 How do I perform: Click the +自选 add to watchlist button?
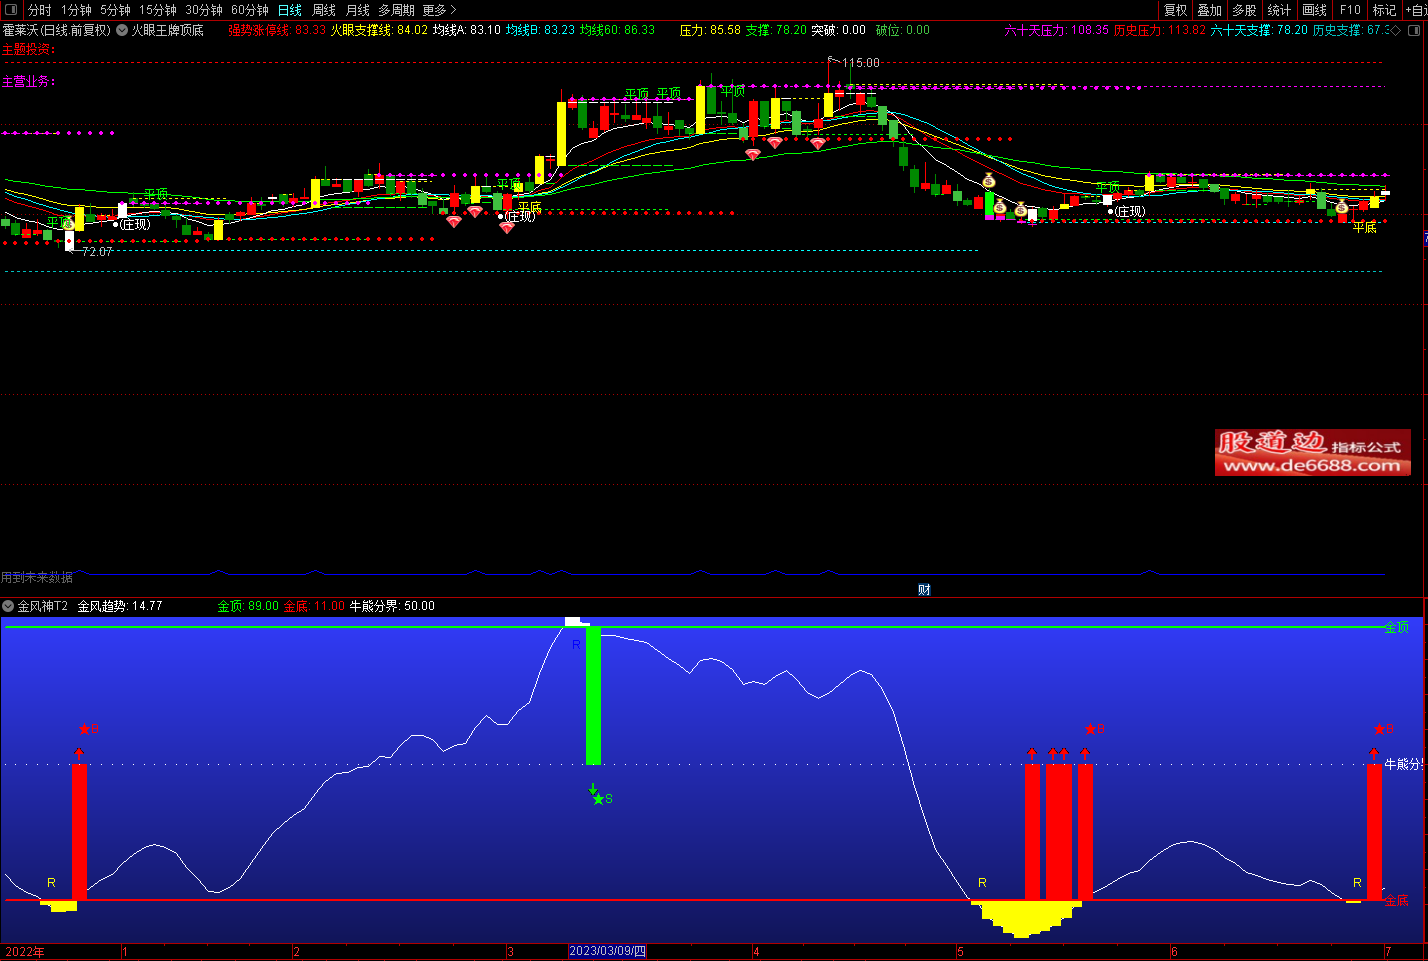[1416, 10]
